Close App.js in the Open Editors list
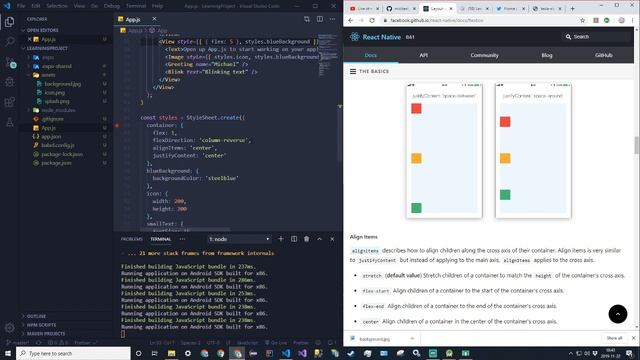Image resolution: width=640 pixels, height=360 pixels. [x=29, y=39]
